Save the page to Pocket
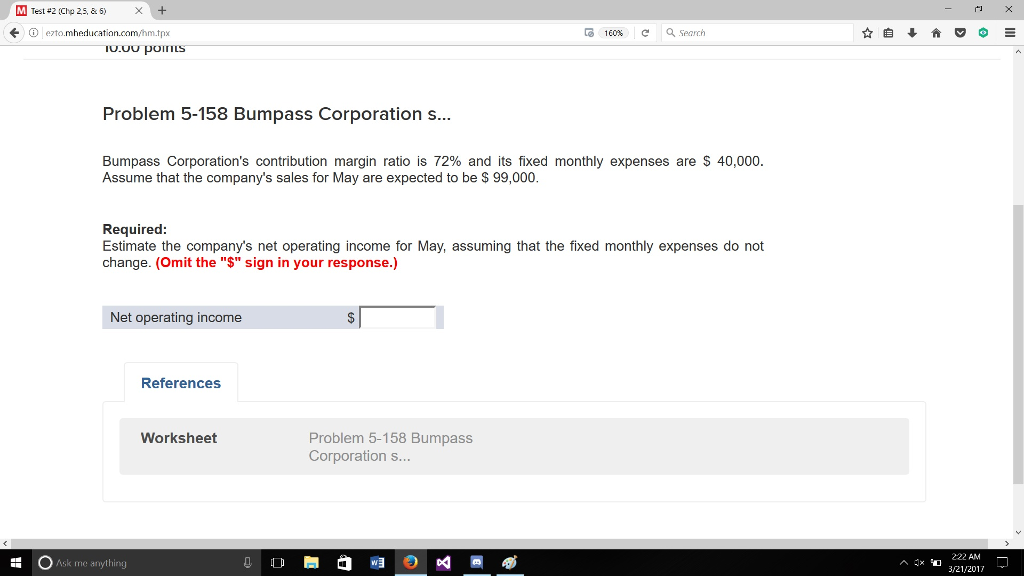This screenshot has height=576, width=1024. click(x=958, y=32)
